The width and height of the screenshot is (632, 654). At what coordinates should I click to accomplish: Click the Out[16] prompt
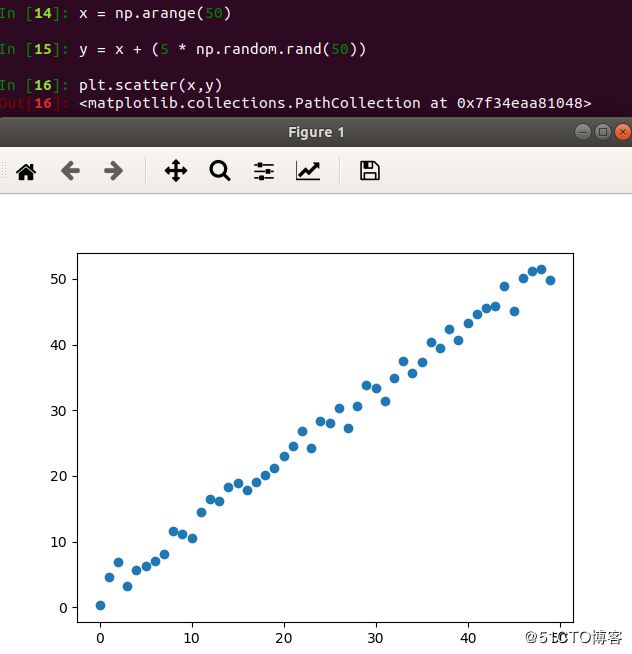(34, 103)
